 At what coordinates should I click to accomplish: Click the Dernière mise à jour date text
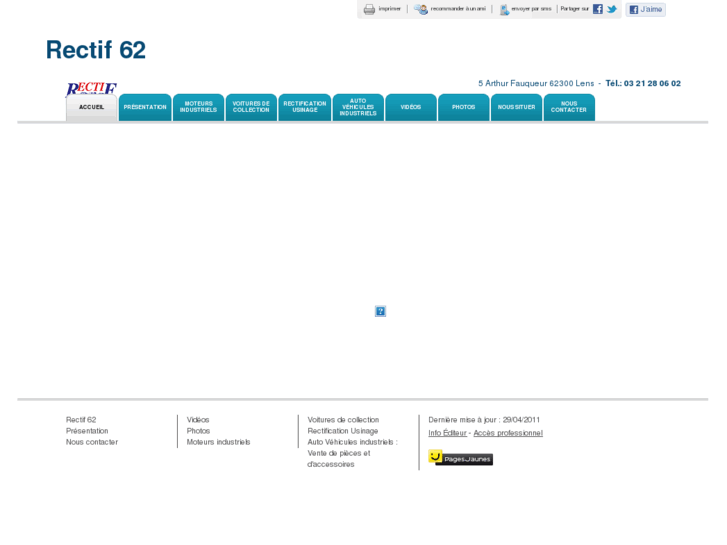point(484,420)
